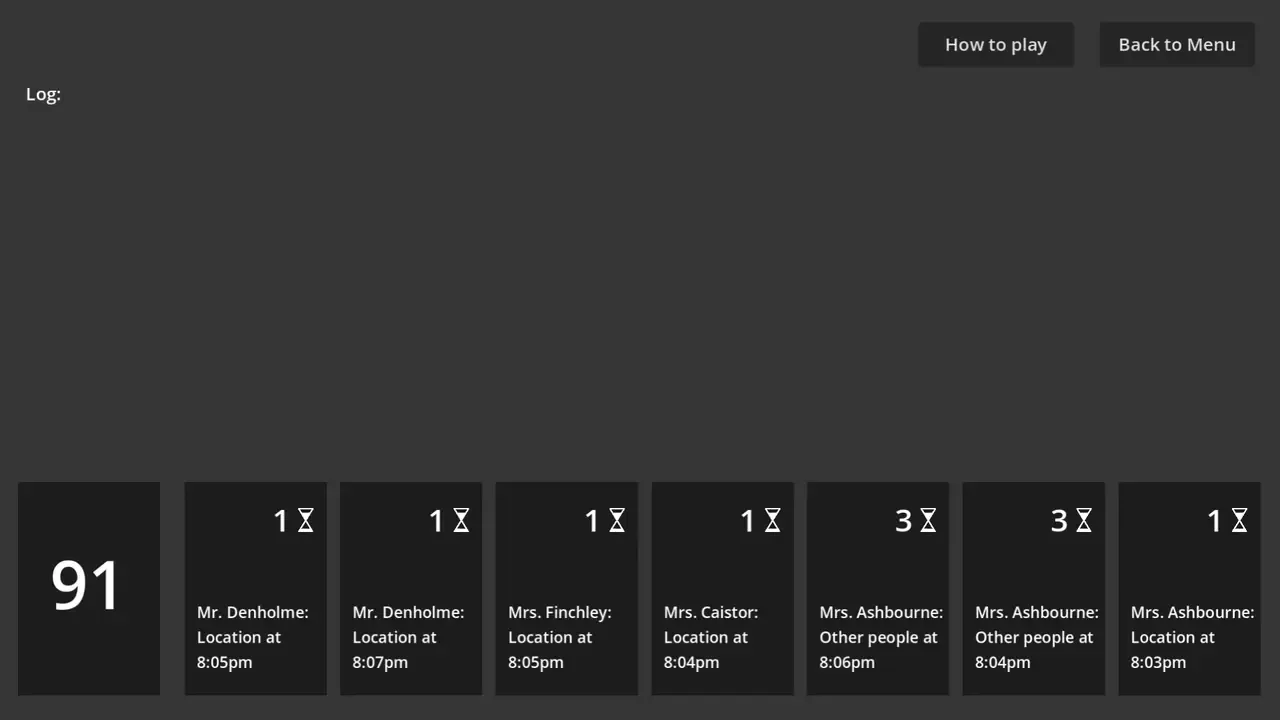The image size is (1280, 720).
Task: Select Mr. Denholme location at 8:07pm card
Action: tap(411, 588)
